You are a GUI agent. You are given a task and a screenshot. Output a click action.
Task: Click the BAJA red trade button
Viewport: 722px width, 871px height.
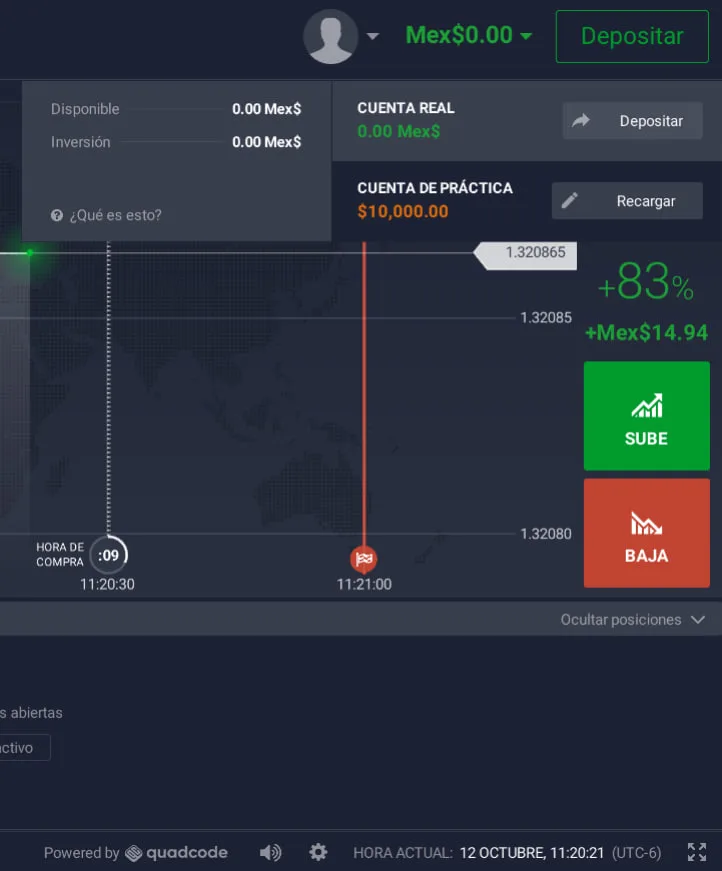tap(646, 533)
